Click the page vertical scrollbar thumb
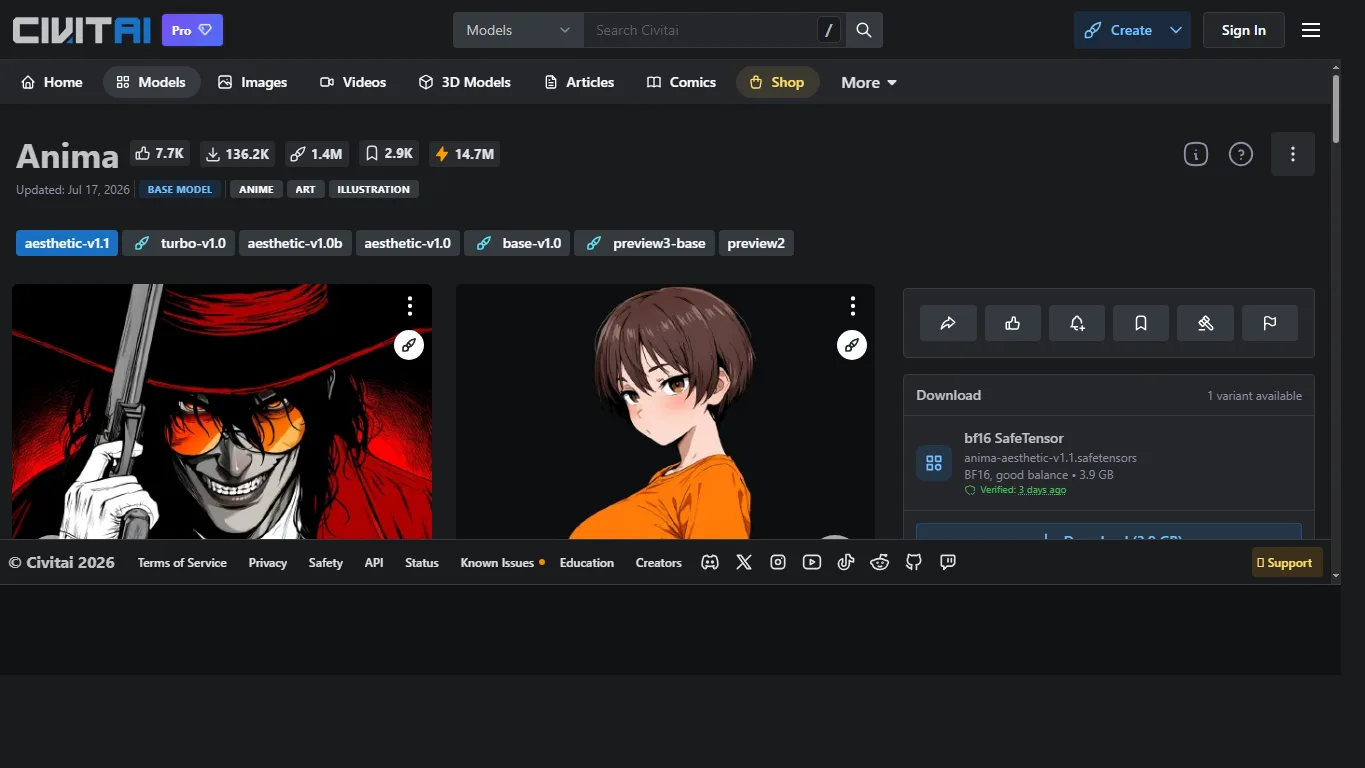This screenshot has height=768, width=1365. point(1336,110)
